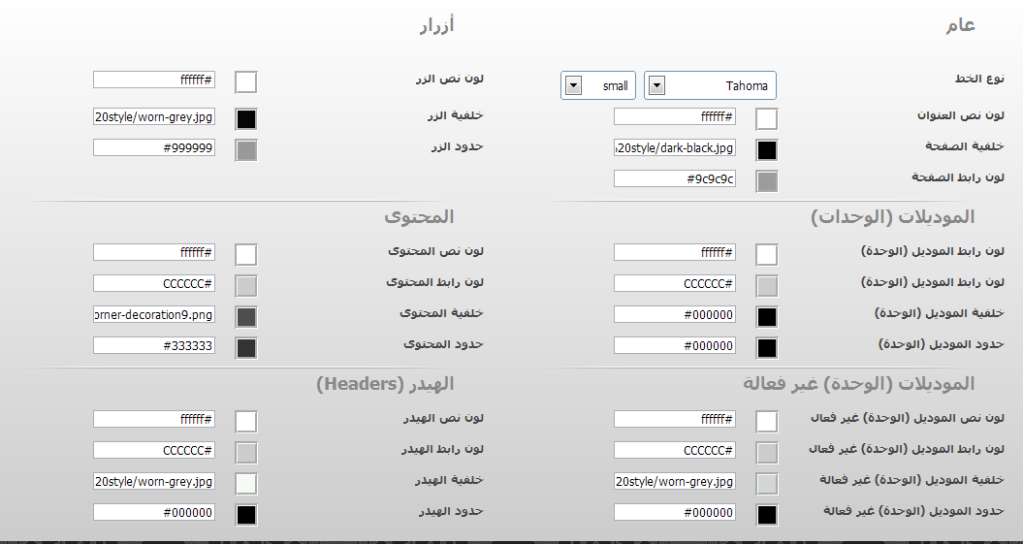This screenshot has height=544, width=1023.
Task: Click the page link color #9c9c9c field
Action: 674,179
